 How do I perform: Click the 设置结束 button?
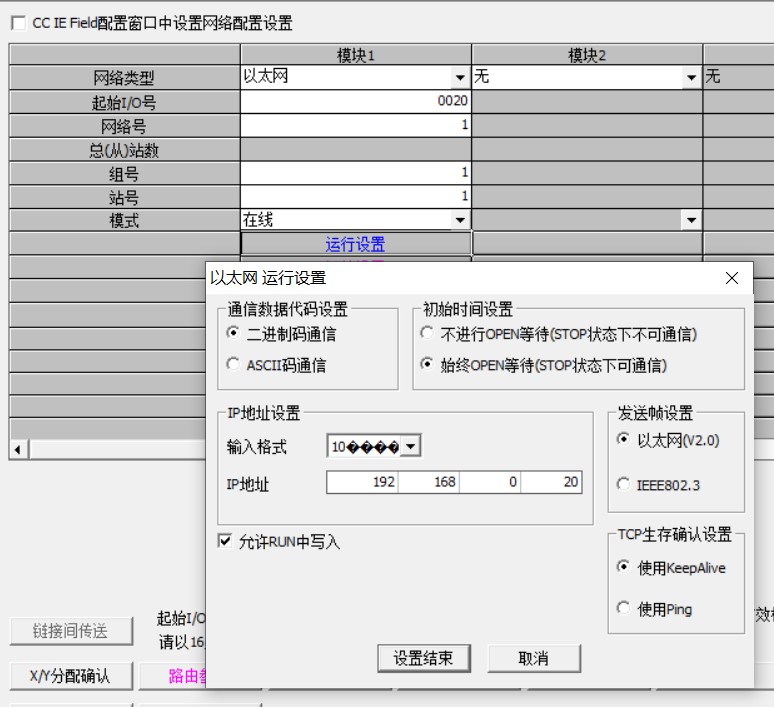(423, 658)
